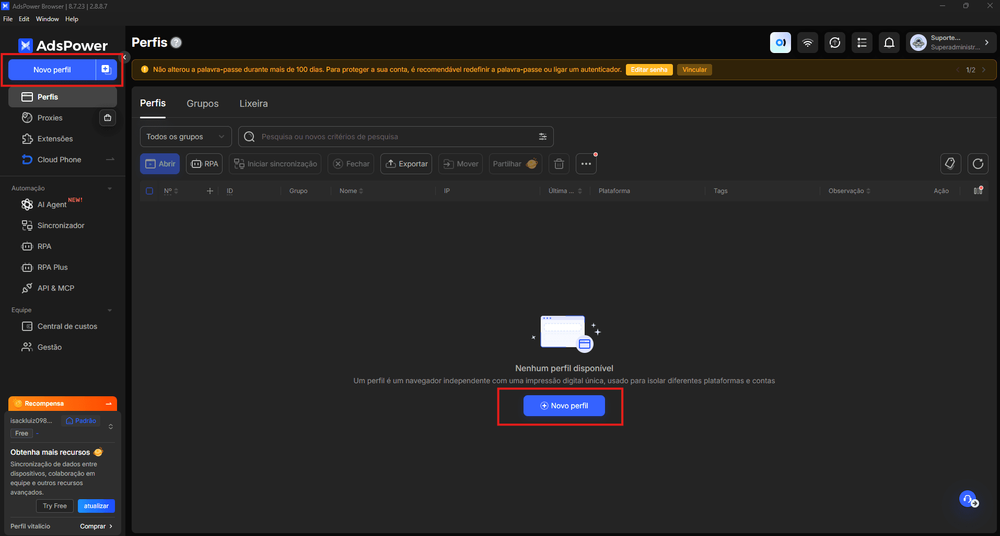The height and width of the screenshot is (536, 1000).
Task: Open the orange Recompensa banner
Action: [x=62, y=403]
